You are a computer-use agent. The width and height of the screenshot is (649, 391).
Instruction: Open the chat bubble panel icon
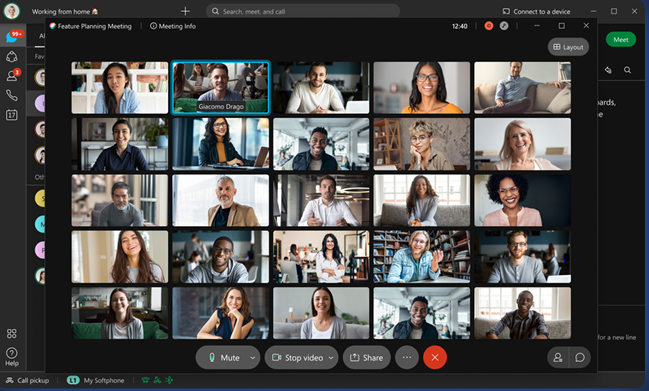click(580, 357)
